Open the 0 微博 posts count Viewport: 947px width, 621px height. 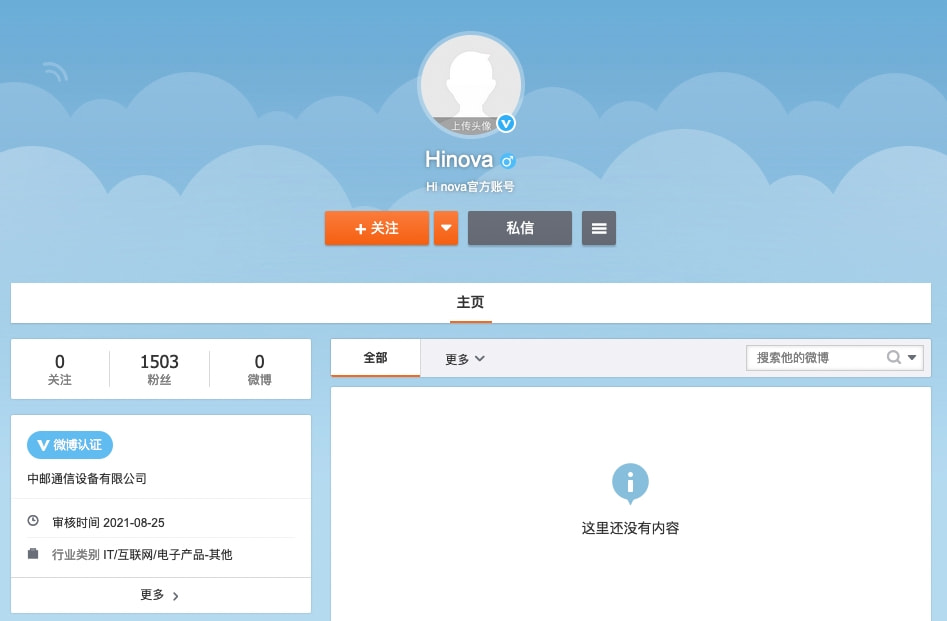tap(259, 369)
